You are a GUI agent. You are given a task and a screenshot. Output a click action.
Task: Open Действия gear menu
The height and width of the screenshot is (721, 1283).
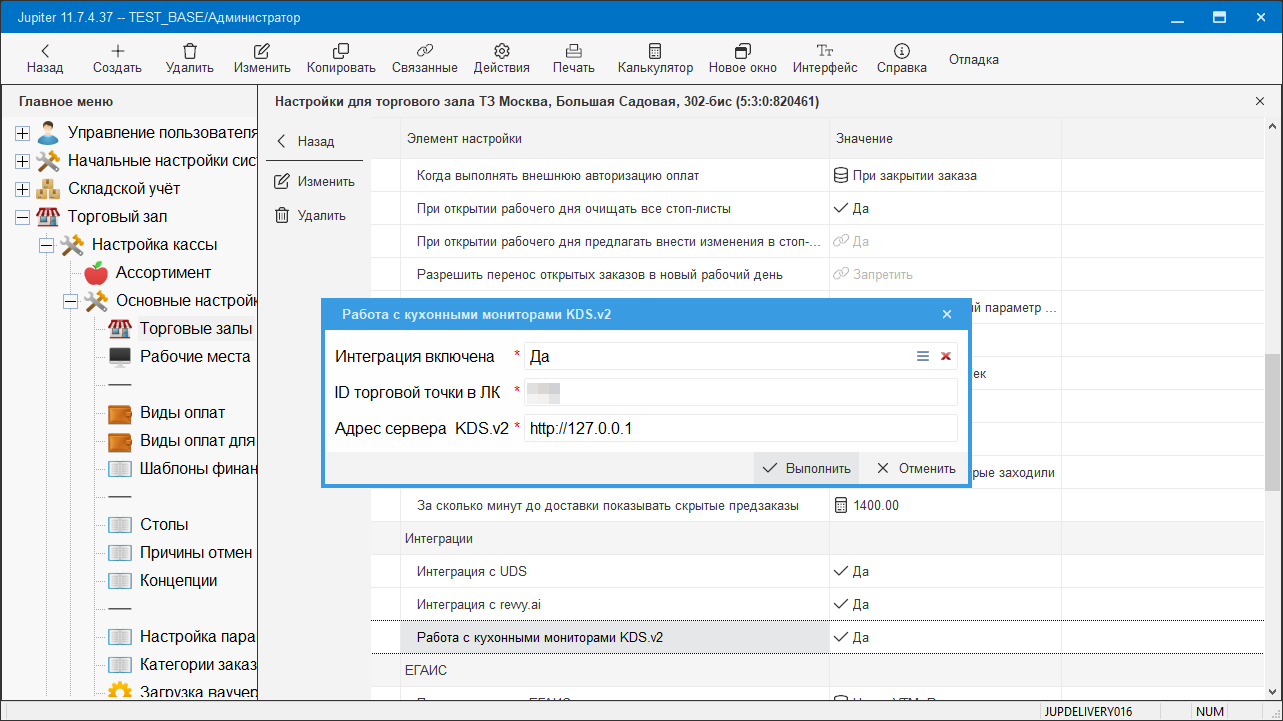click(502, 51)
